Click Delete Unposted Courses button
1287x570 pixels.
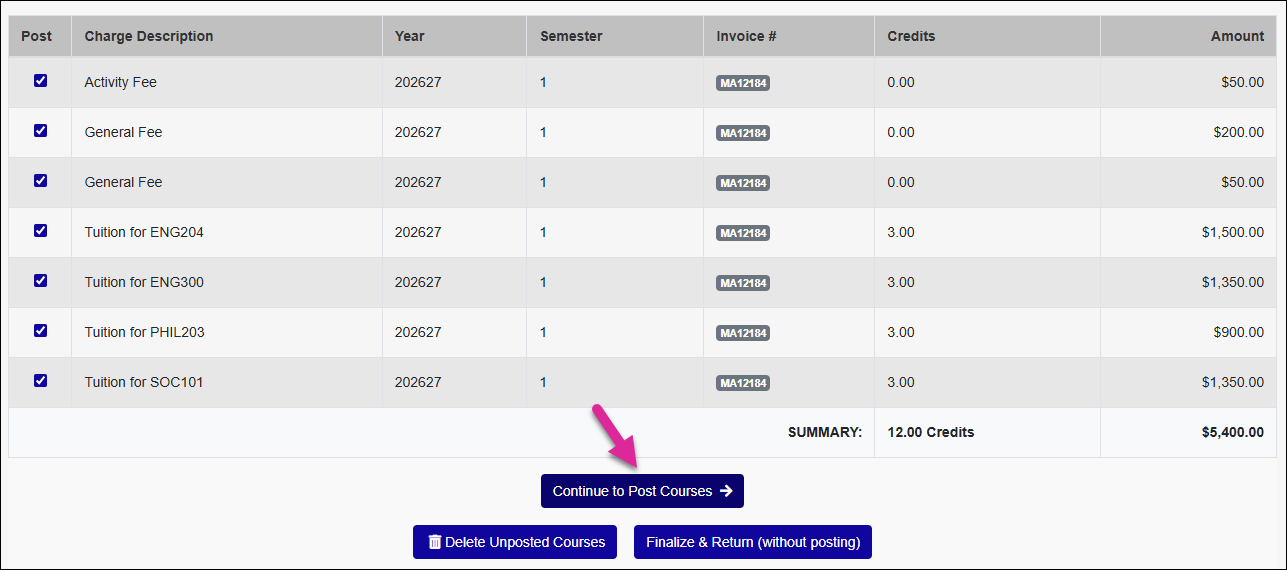pyautogui.click(x=515, y=542)
